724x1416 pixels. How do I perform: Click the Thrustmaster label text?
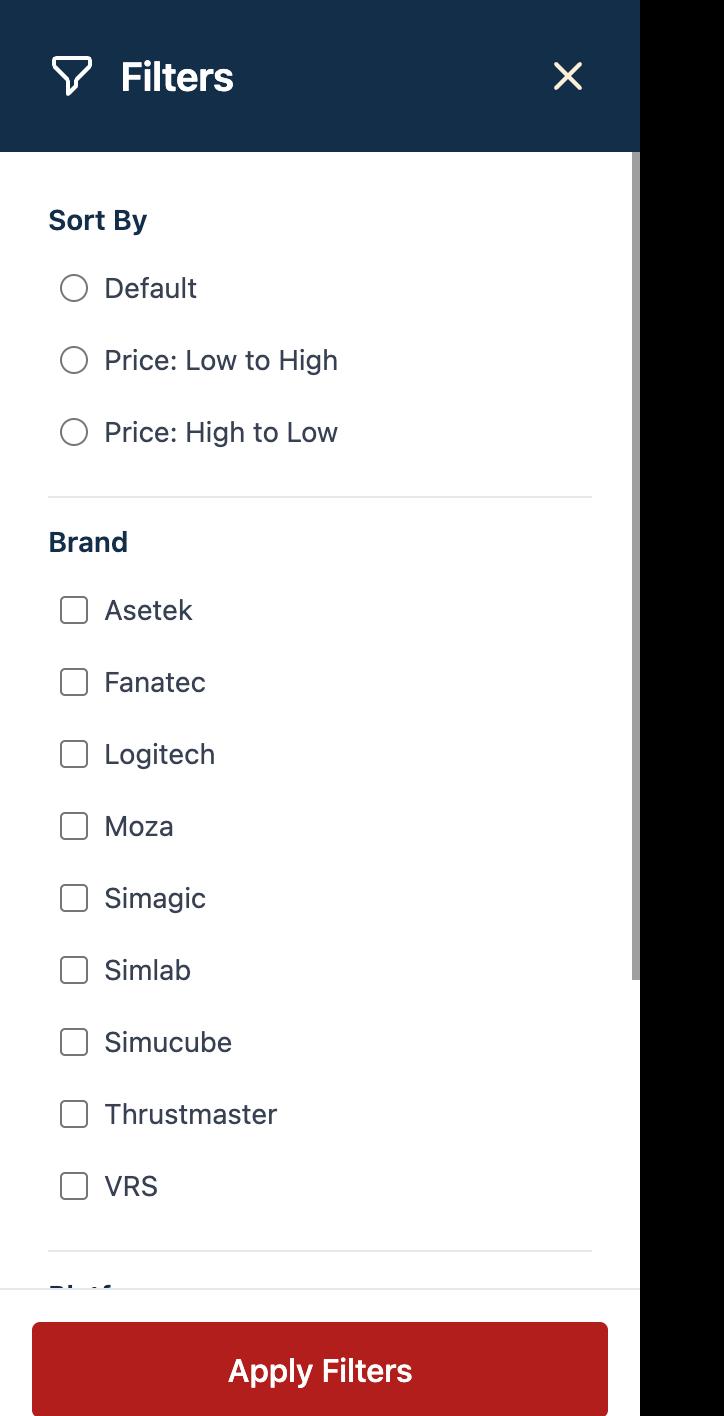[190, 1114]
